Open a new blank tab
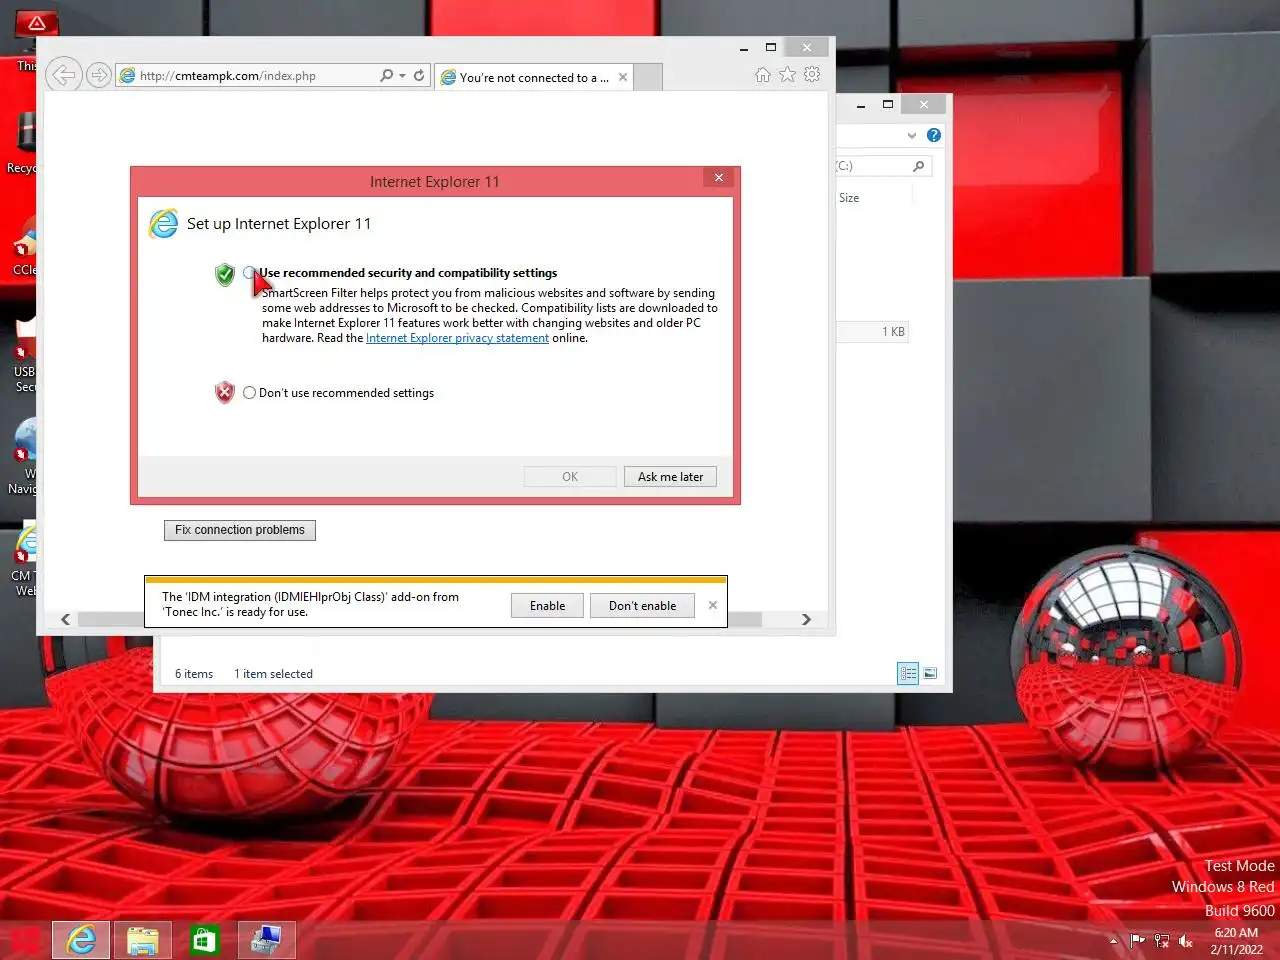1280x960 pixels. coord(648,77)
